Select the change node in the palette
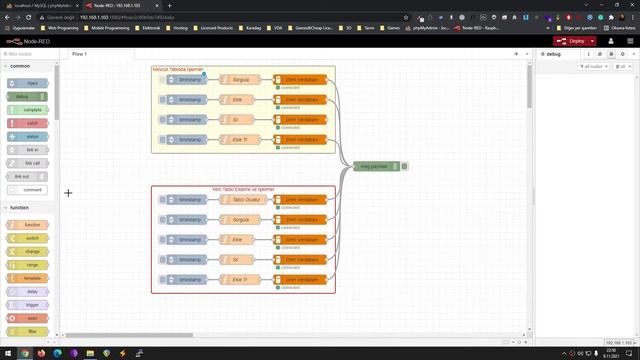Image resolution: width=640 pixels, height=360 pixels. click(x=27, y=251)
